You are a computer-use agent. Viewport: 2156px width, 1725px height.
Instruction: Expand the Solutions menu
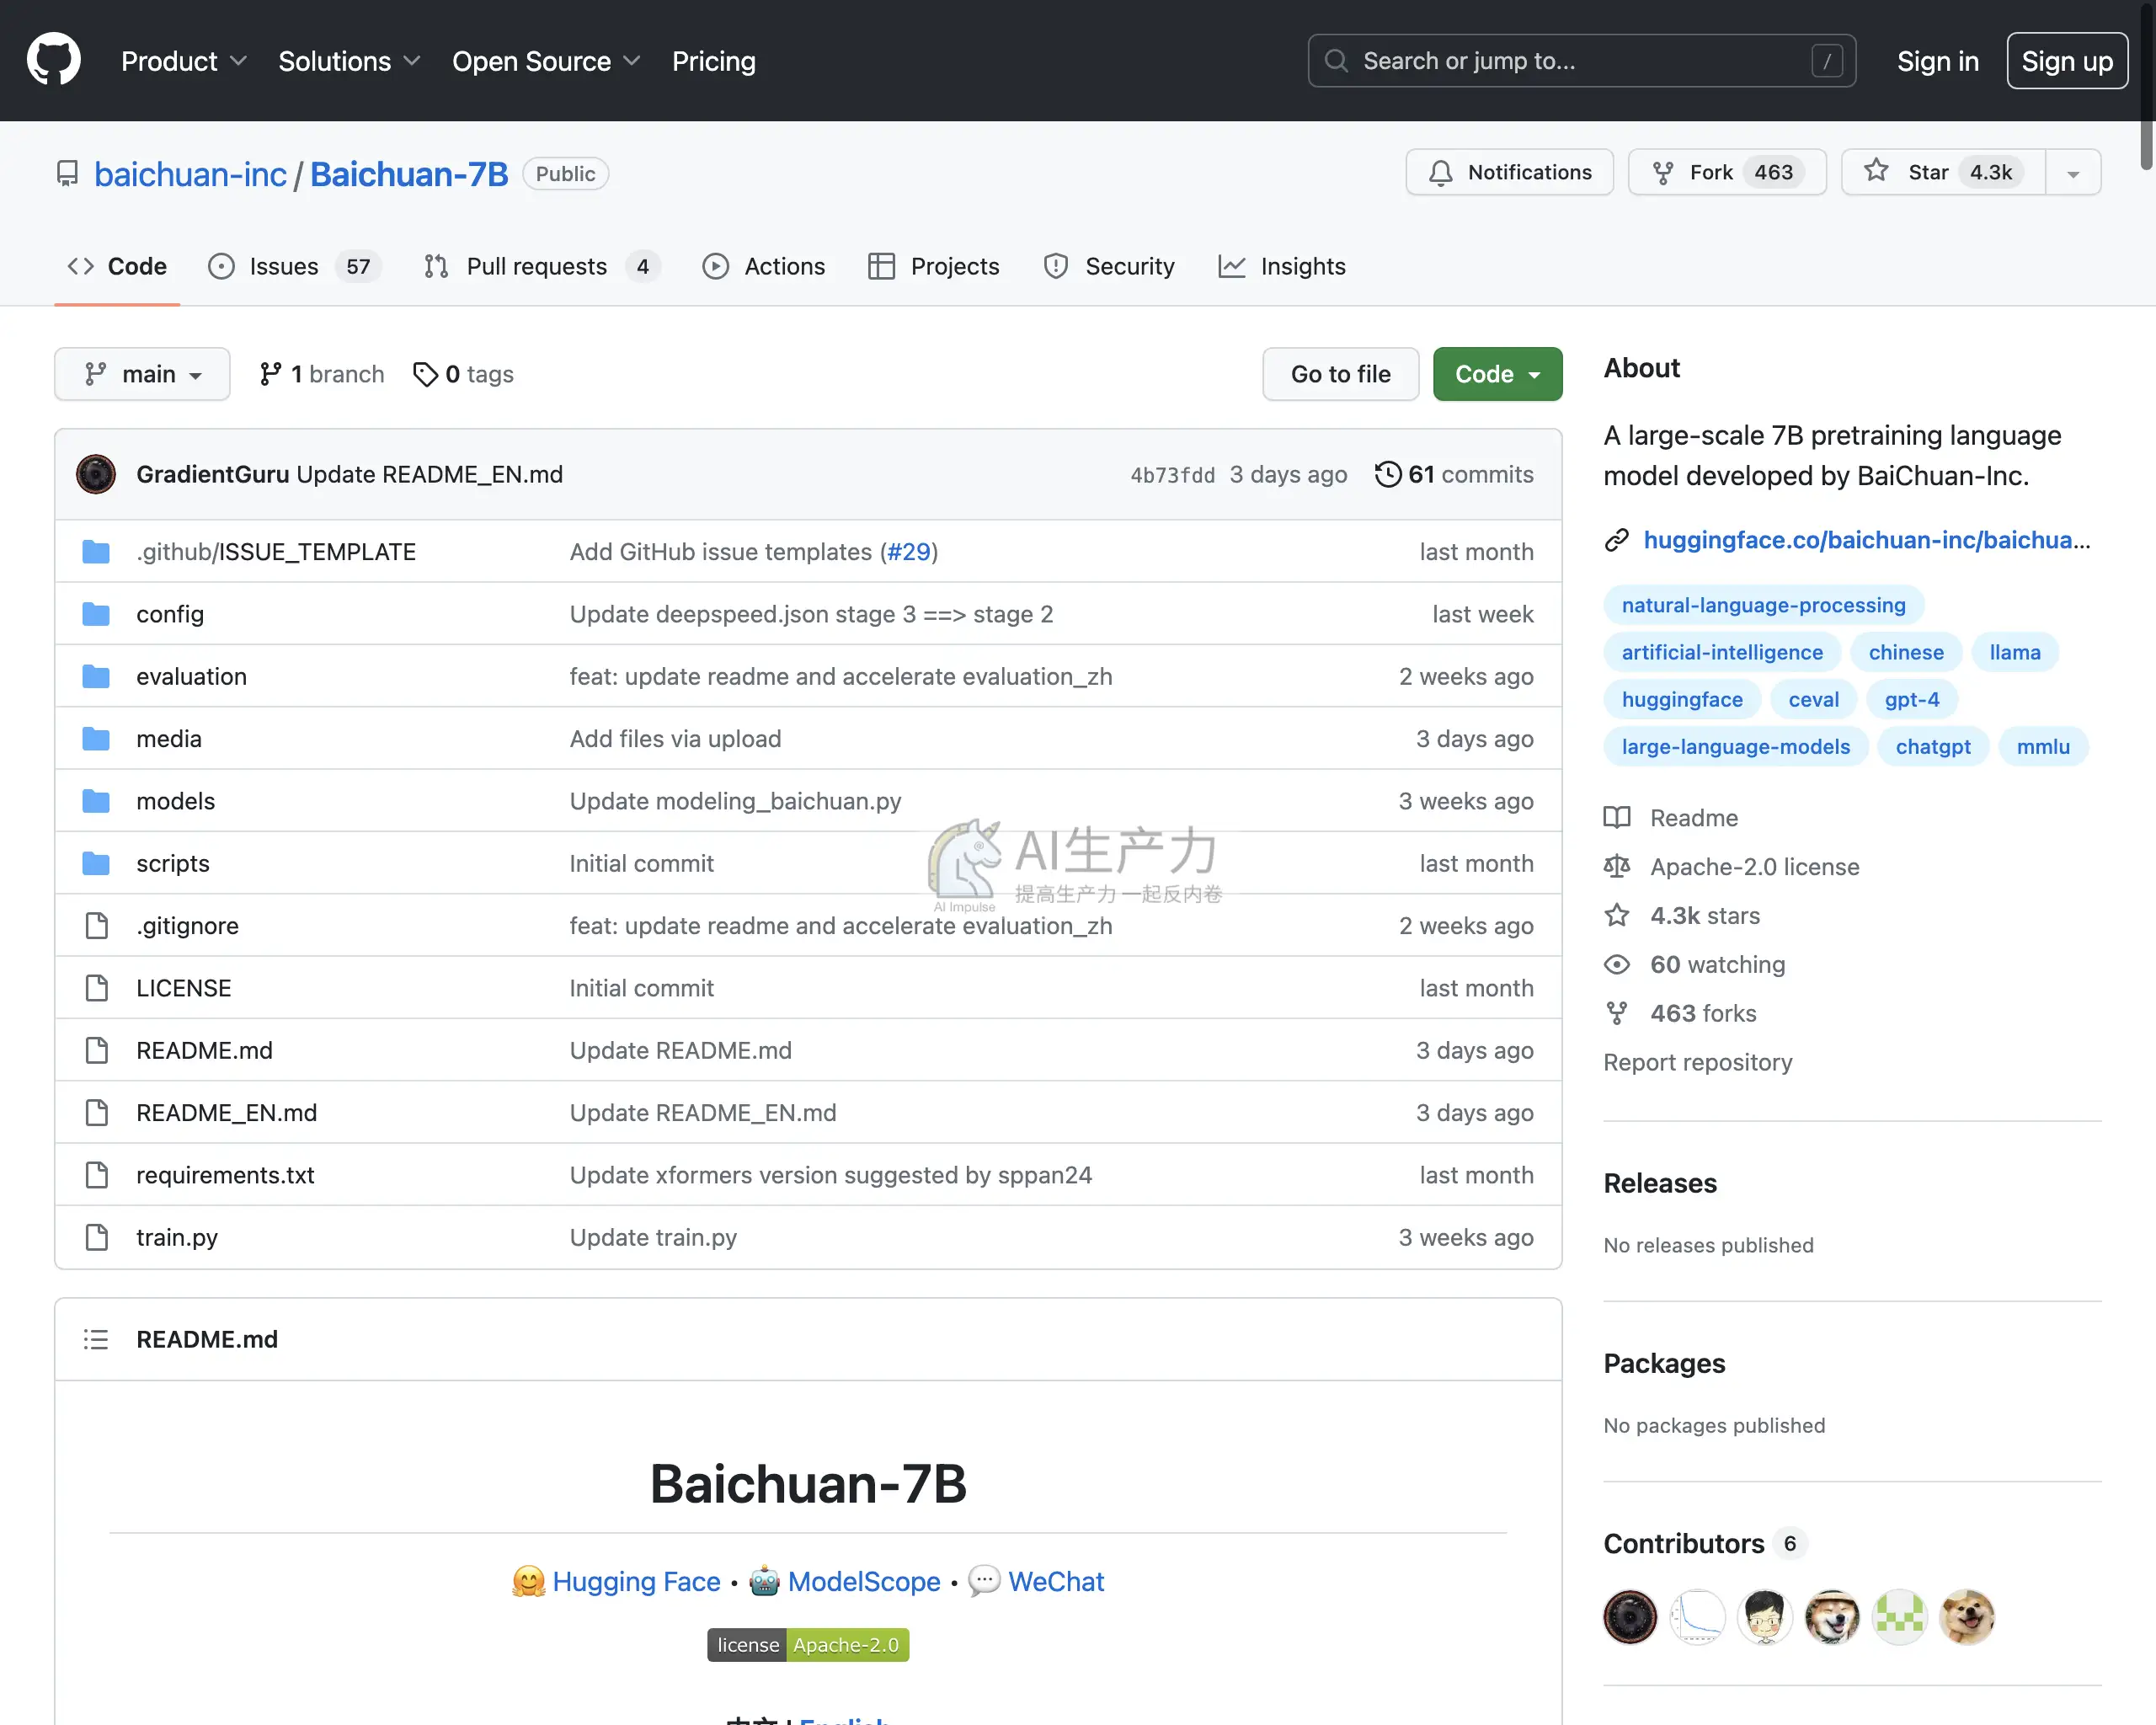[349, 61]
